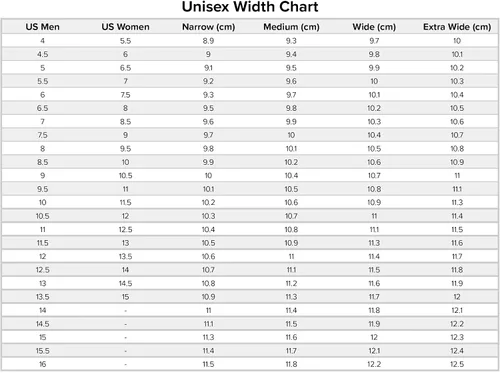The width and height of the screenshot is (500, 373).
Task: Select US Men size 8.5 cell
Action: pyautogui.click(x=42, y=162)
